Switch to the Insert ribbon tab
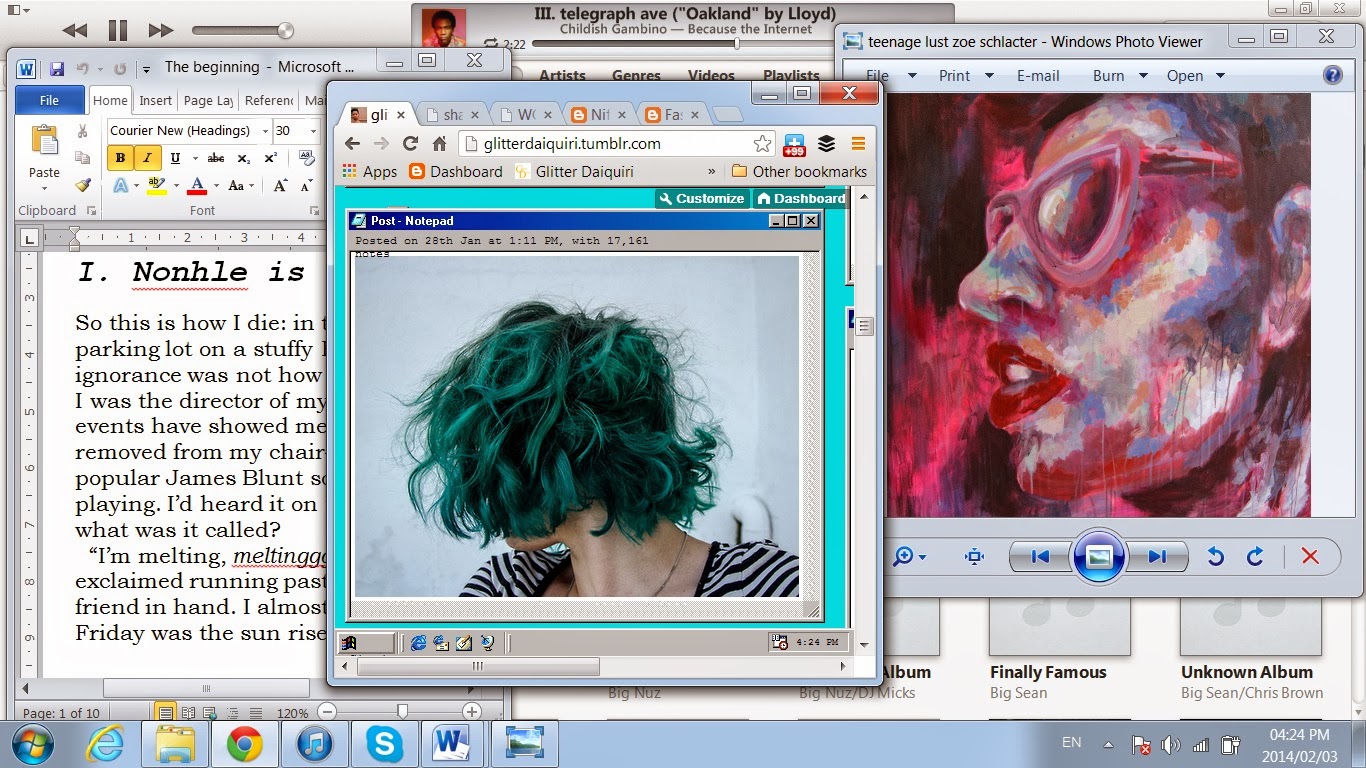The width and height of the screenshot is (1366, 768). pyautogui.click(x=155, y=100)
